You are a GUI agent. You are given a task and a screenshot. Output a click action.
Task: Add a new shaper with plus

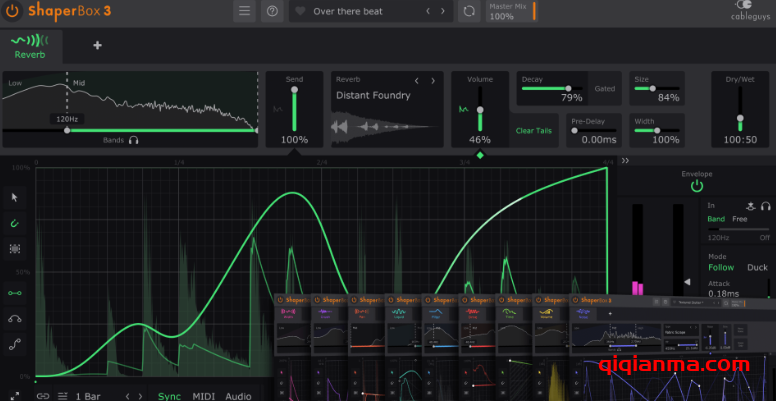97,46
